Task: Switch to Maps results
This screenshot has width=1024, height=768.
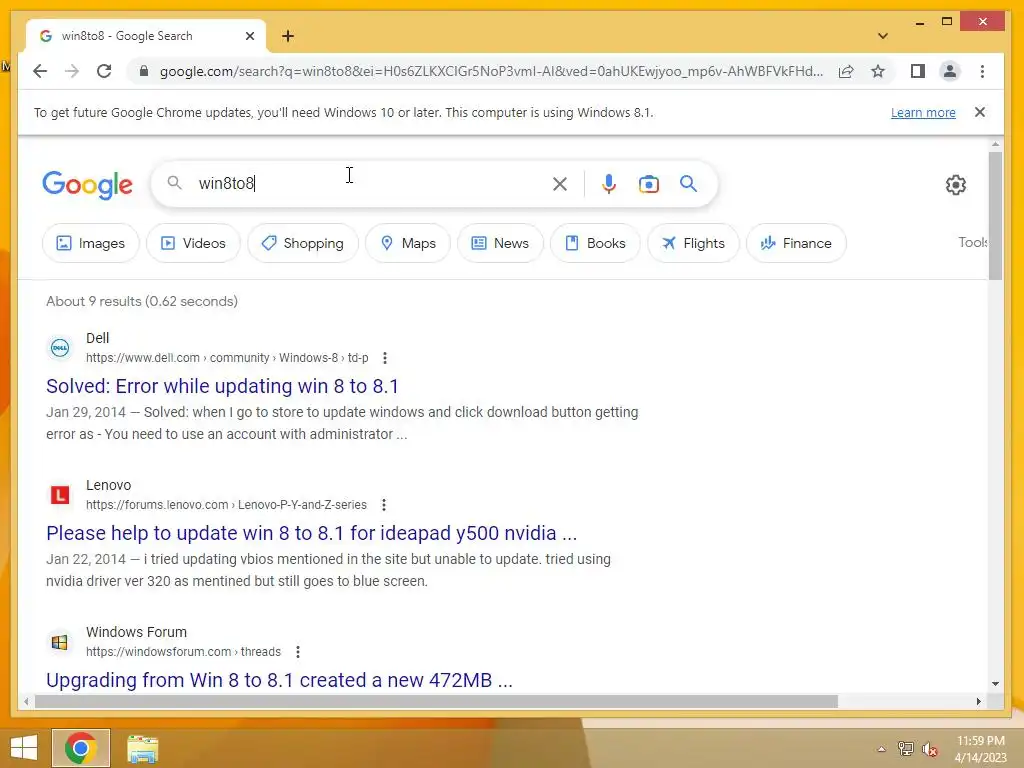Action: coord(408,243)
